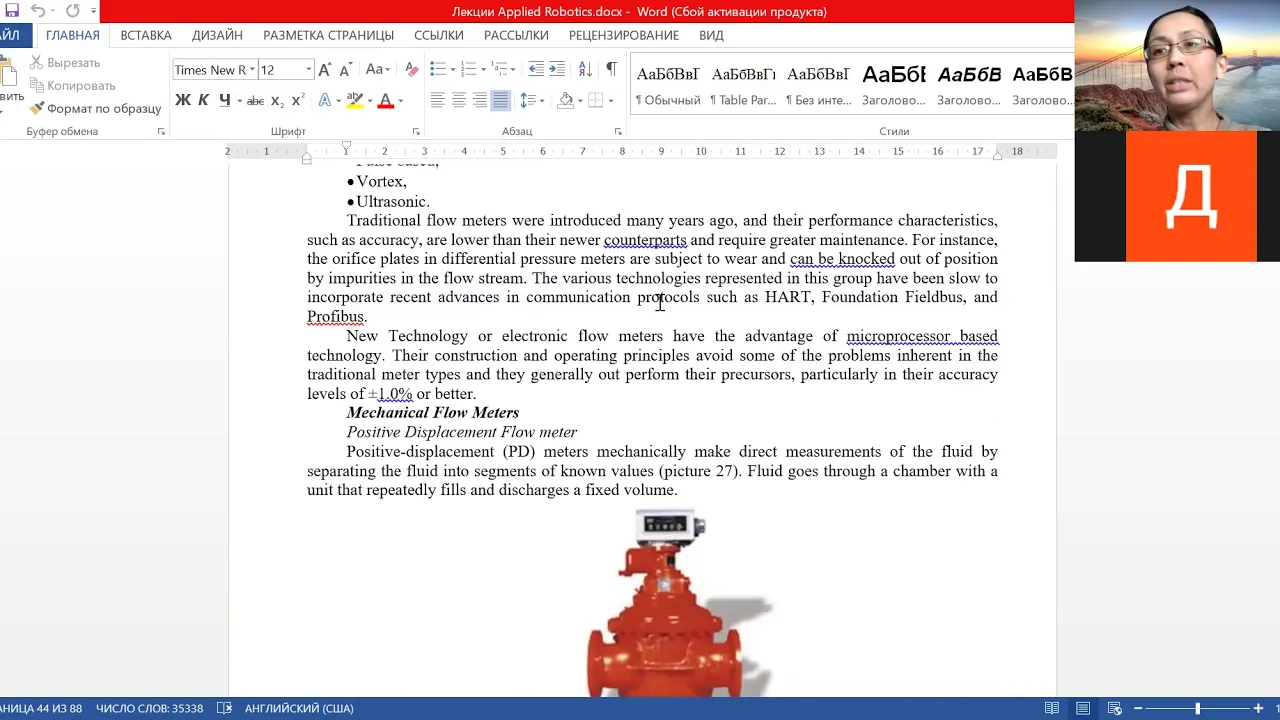Increase the font size
The image size is (1280, 720).
point(325,70)
